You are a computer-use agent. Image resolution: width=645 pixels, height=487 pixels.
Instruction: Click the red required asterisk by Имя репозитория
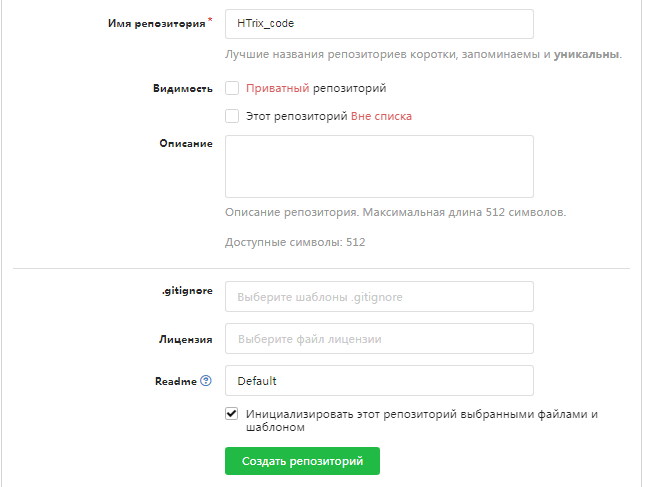210,20
